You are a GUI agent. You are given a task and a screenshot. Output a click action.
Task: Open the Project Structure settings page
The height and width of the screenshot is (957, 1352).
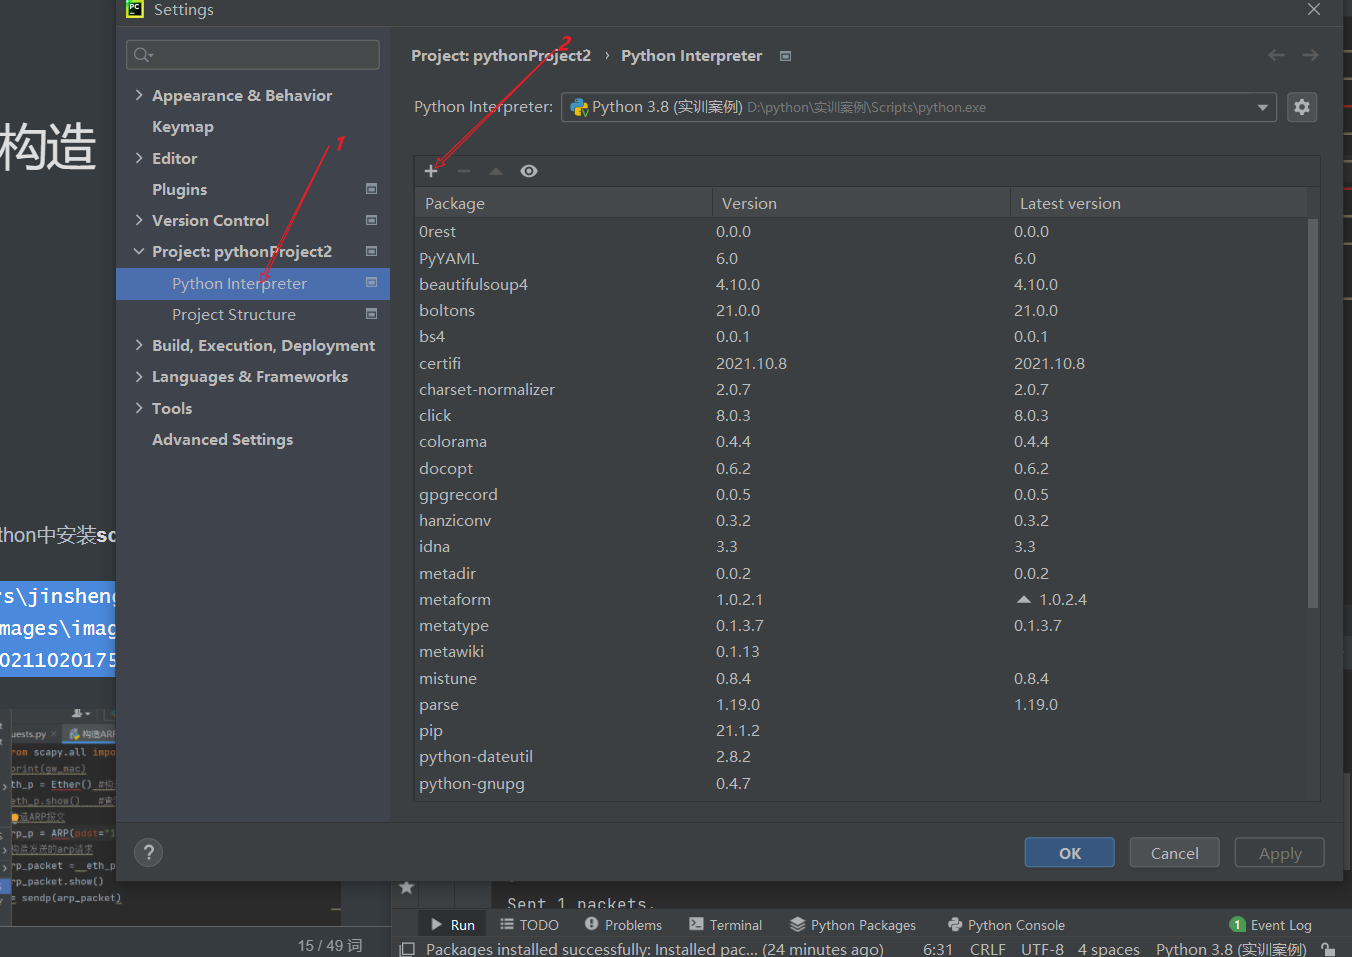coord(234,314)
